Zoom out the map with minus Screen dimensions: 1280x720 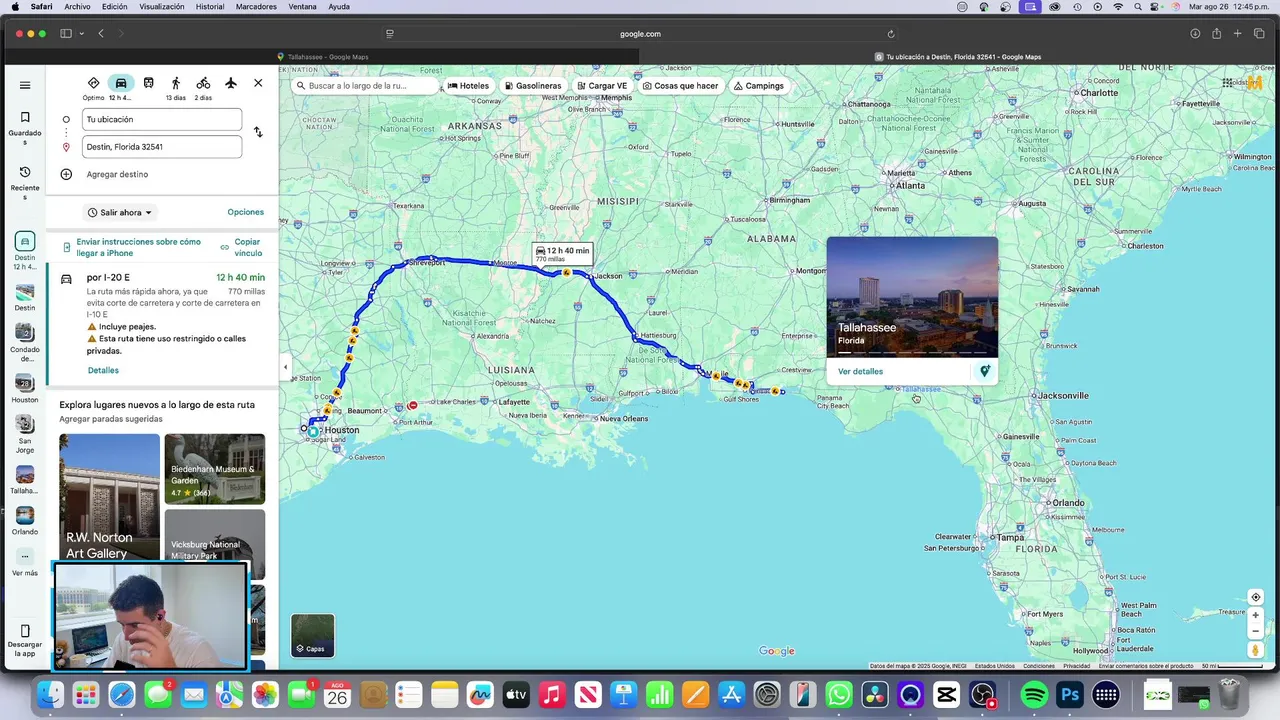click(1256, 631)
